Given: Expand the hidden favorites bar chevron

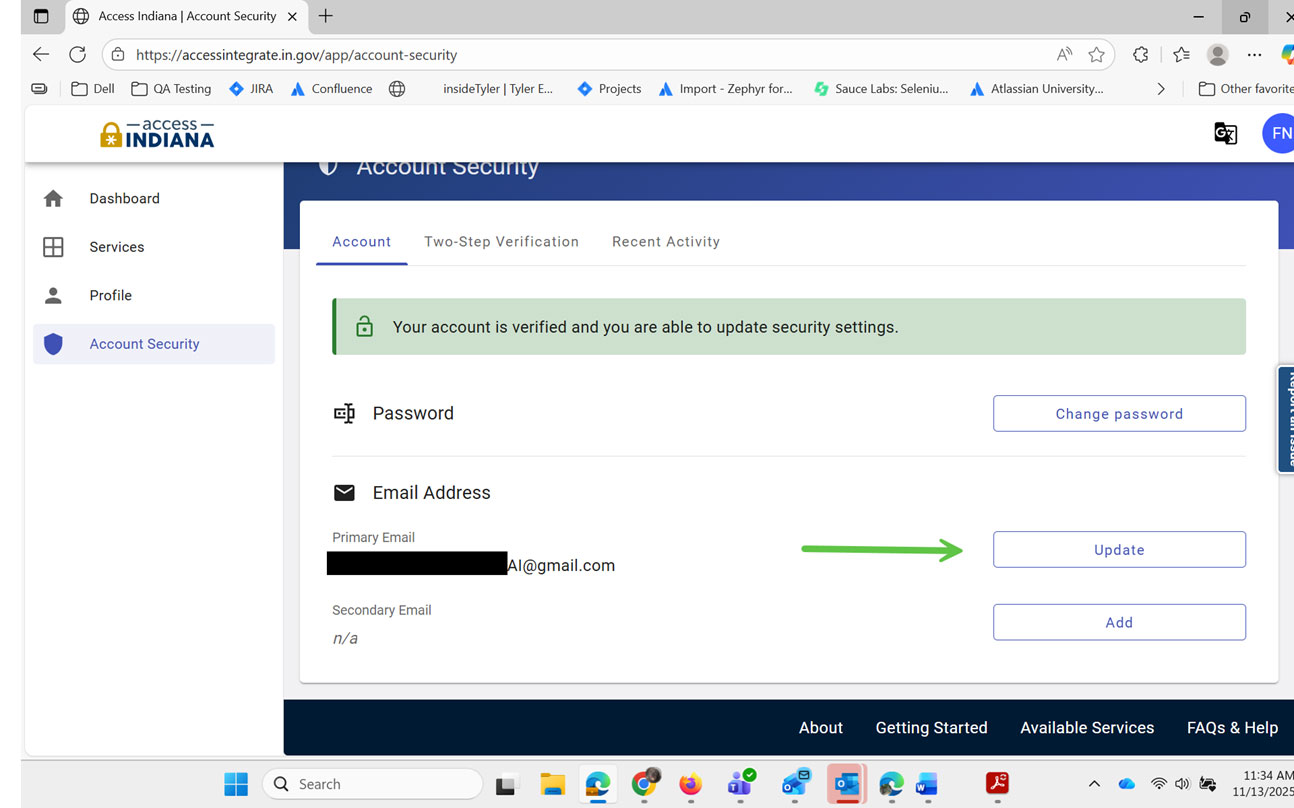Looking at the screenshot, I should (x=1161, y=89).
